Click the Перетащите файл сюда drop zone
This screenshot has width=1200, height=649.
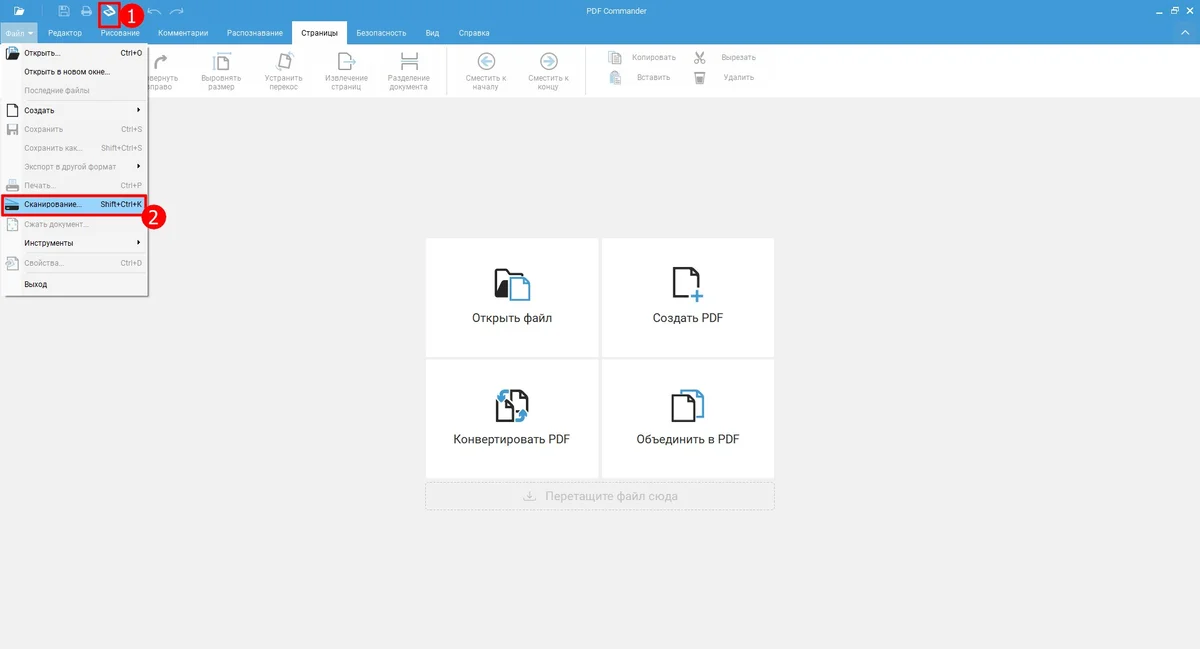point(600,496)
